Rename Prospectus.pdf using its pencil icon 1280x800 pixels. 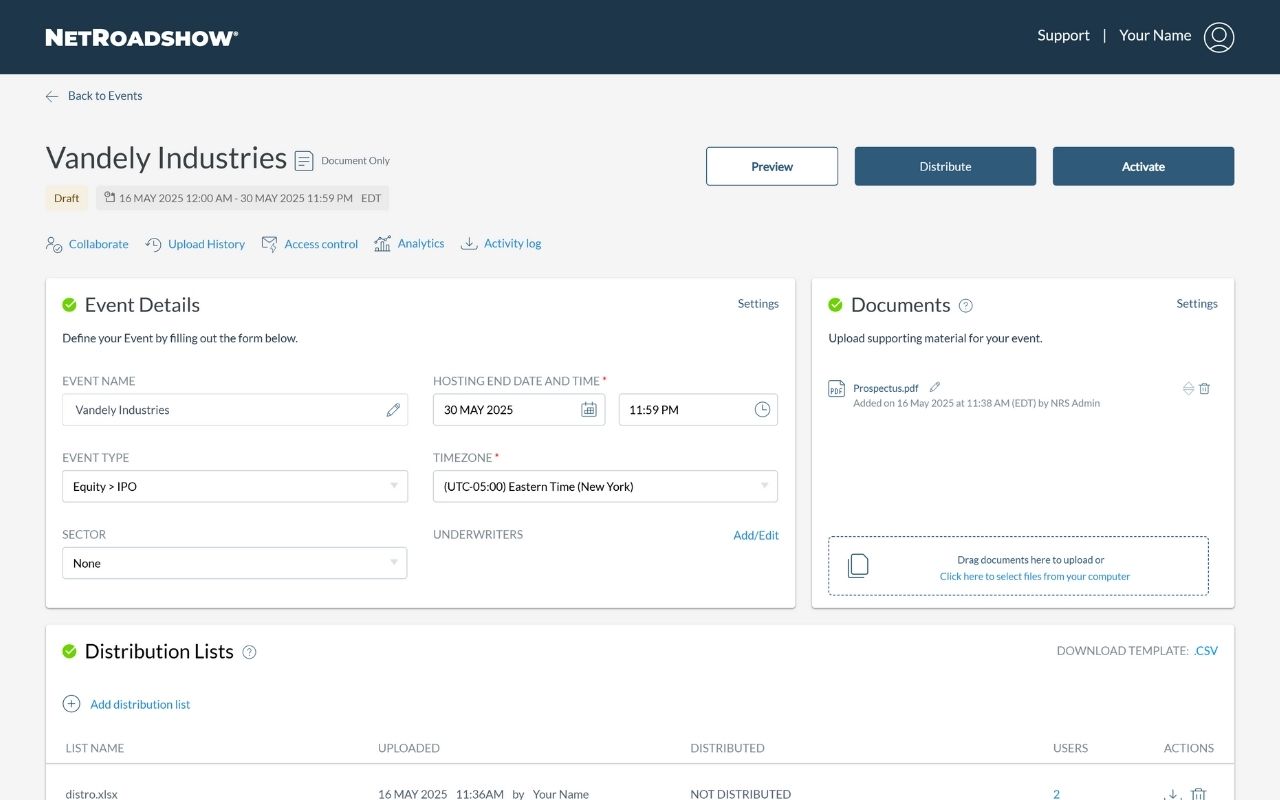click(x=935, y=387)
